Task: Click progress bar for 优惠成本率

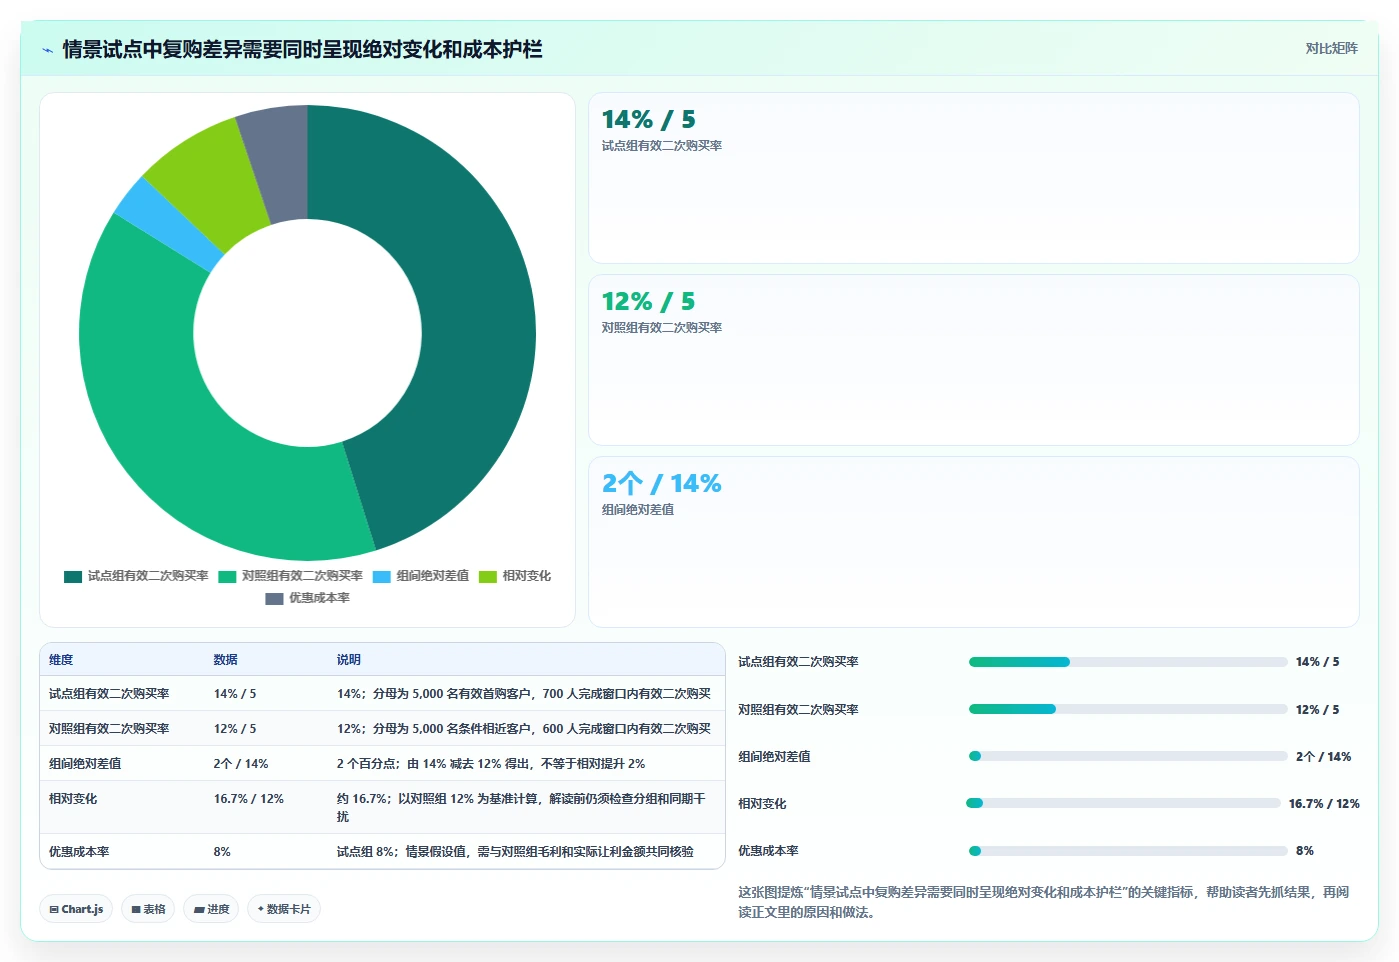Action: [x=1128, y=851]
